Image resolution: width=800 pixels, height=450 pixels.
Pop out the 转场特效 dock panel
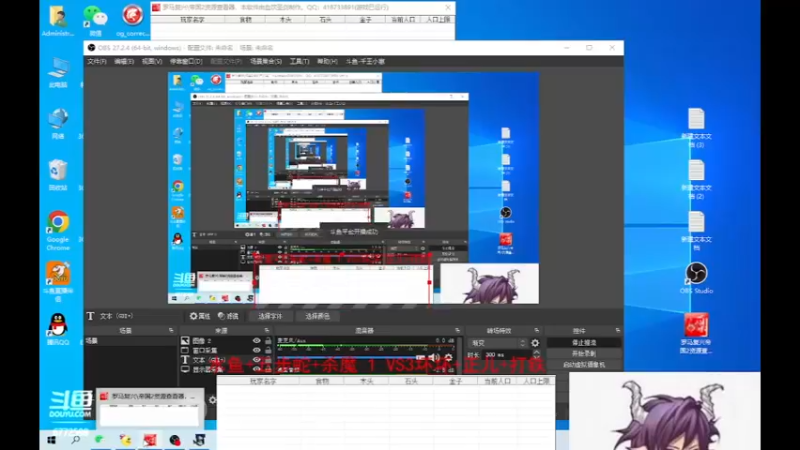[536, 331]
